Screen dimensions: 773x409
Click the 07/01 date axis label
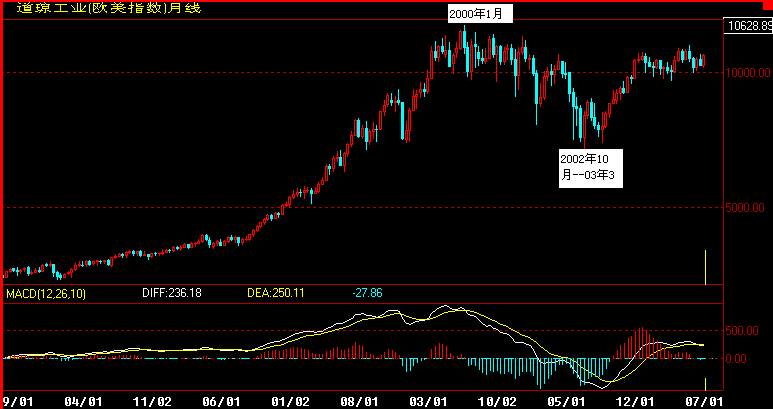(x=705, y=402)
